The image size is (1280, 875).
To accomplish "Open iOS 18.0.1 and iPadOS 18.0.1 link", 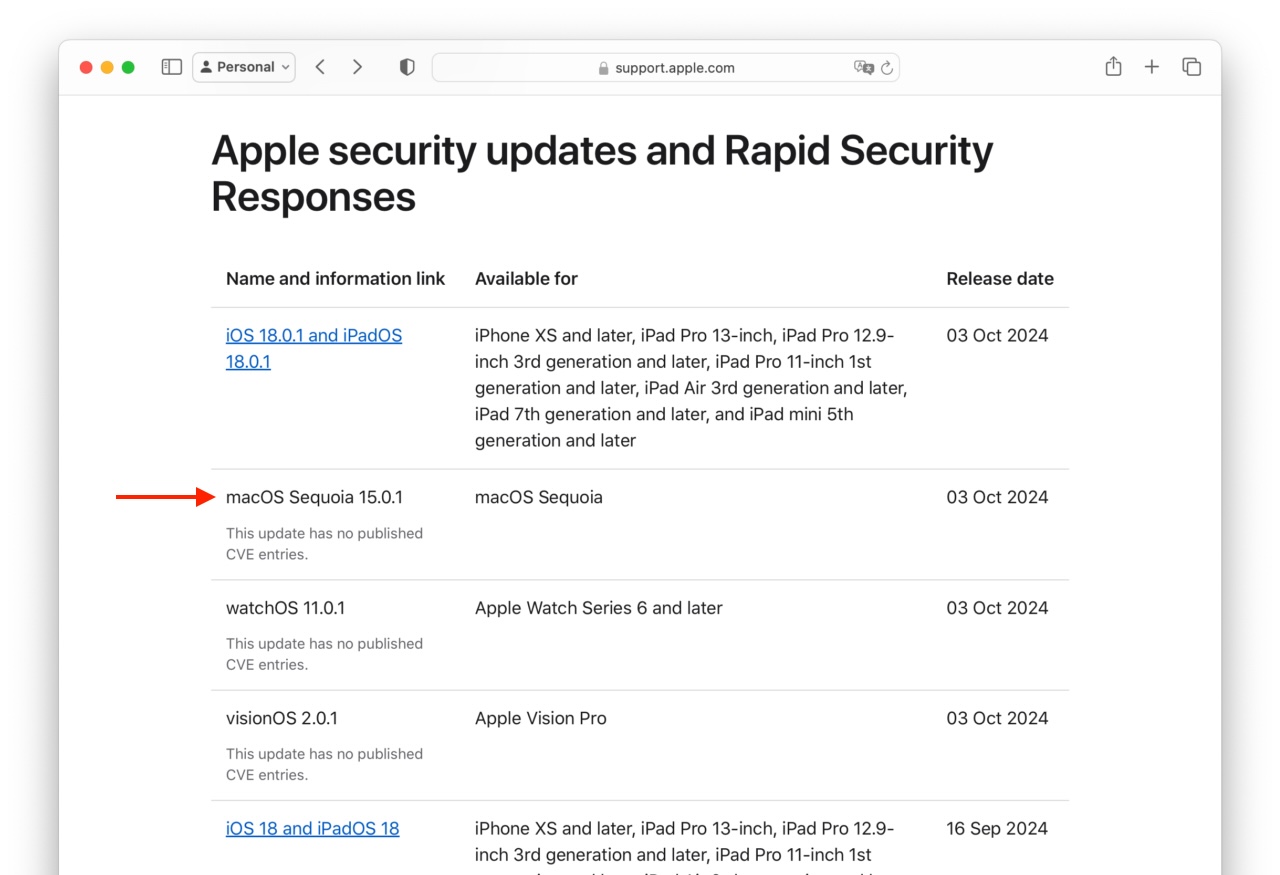I will click(314, 348).
